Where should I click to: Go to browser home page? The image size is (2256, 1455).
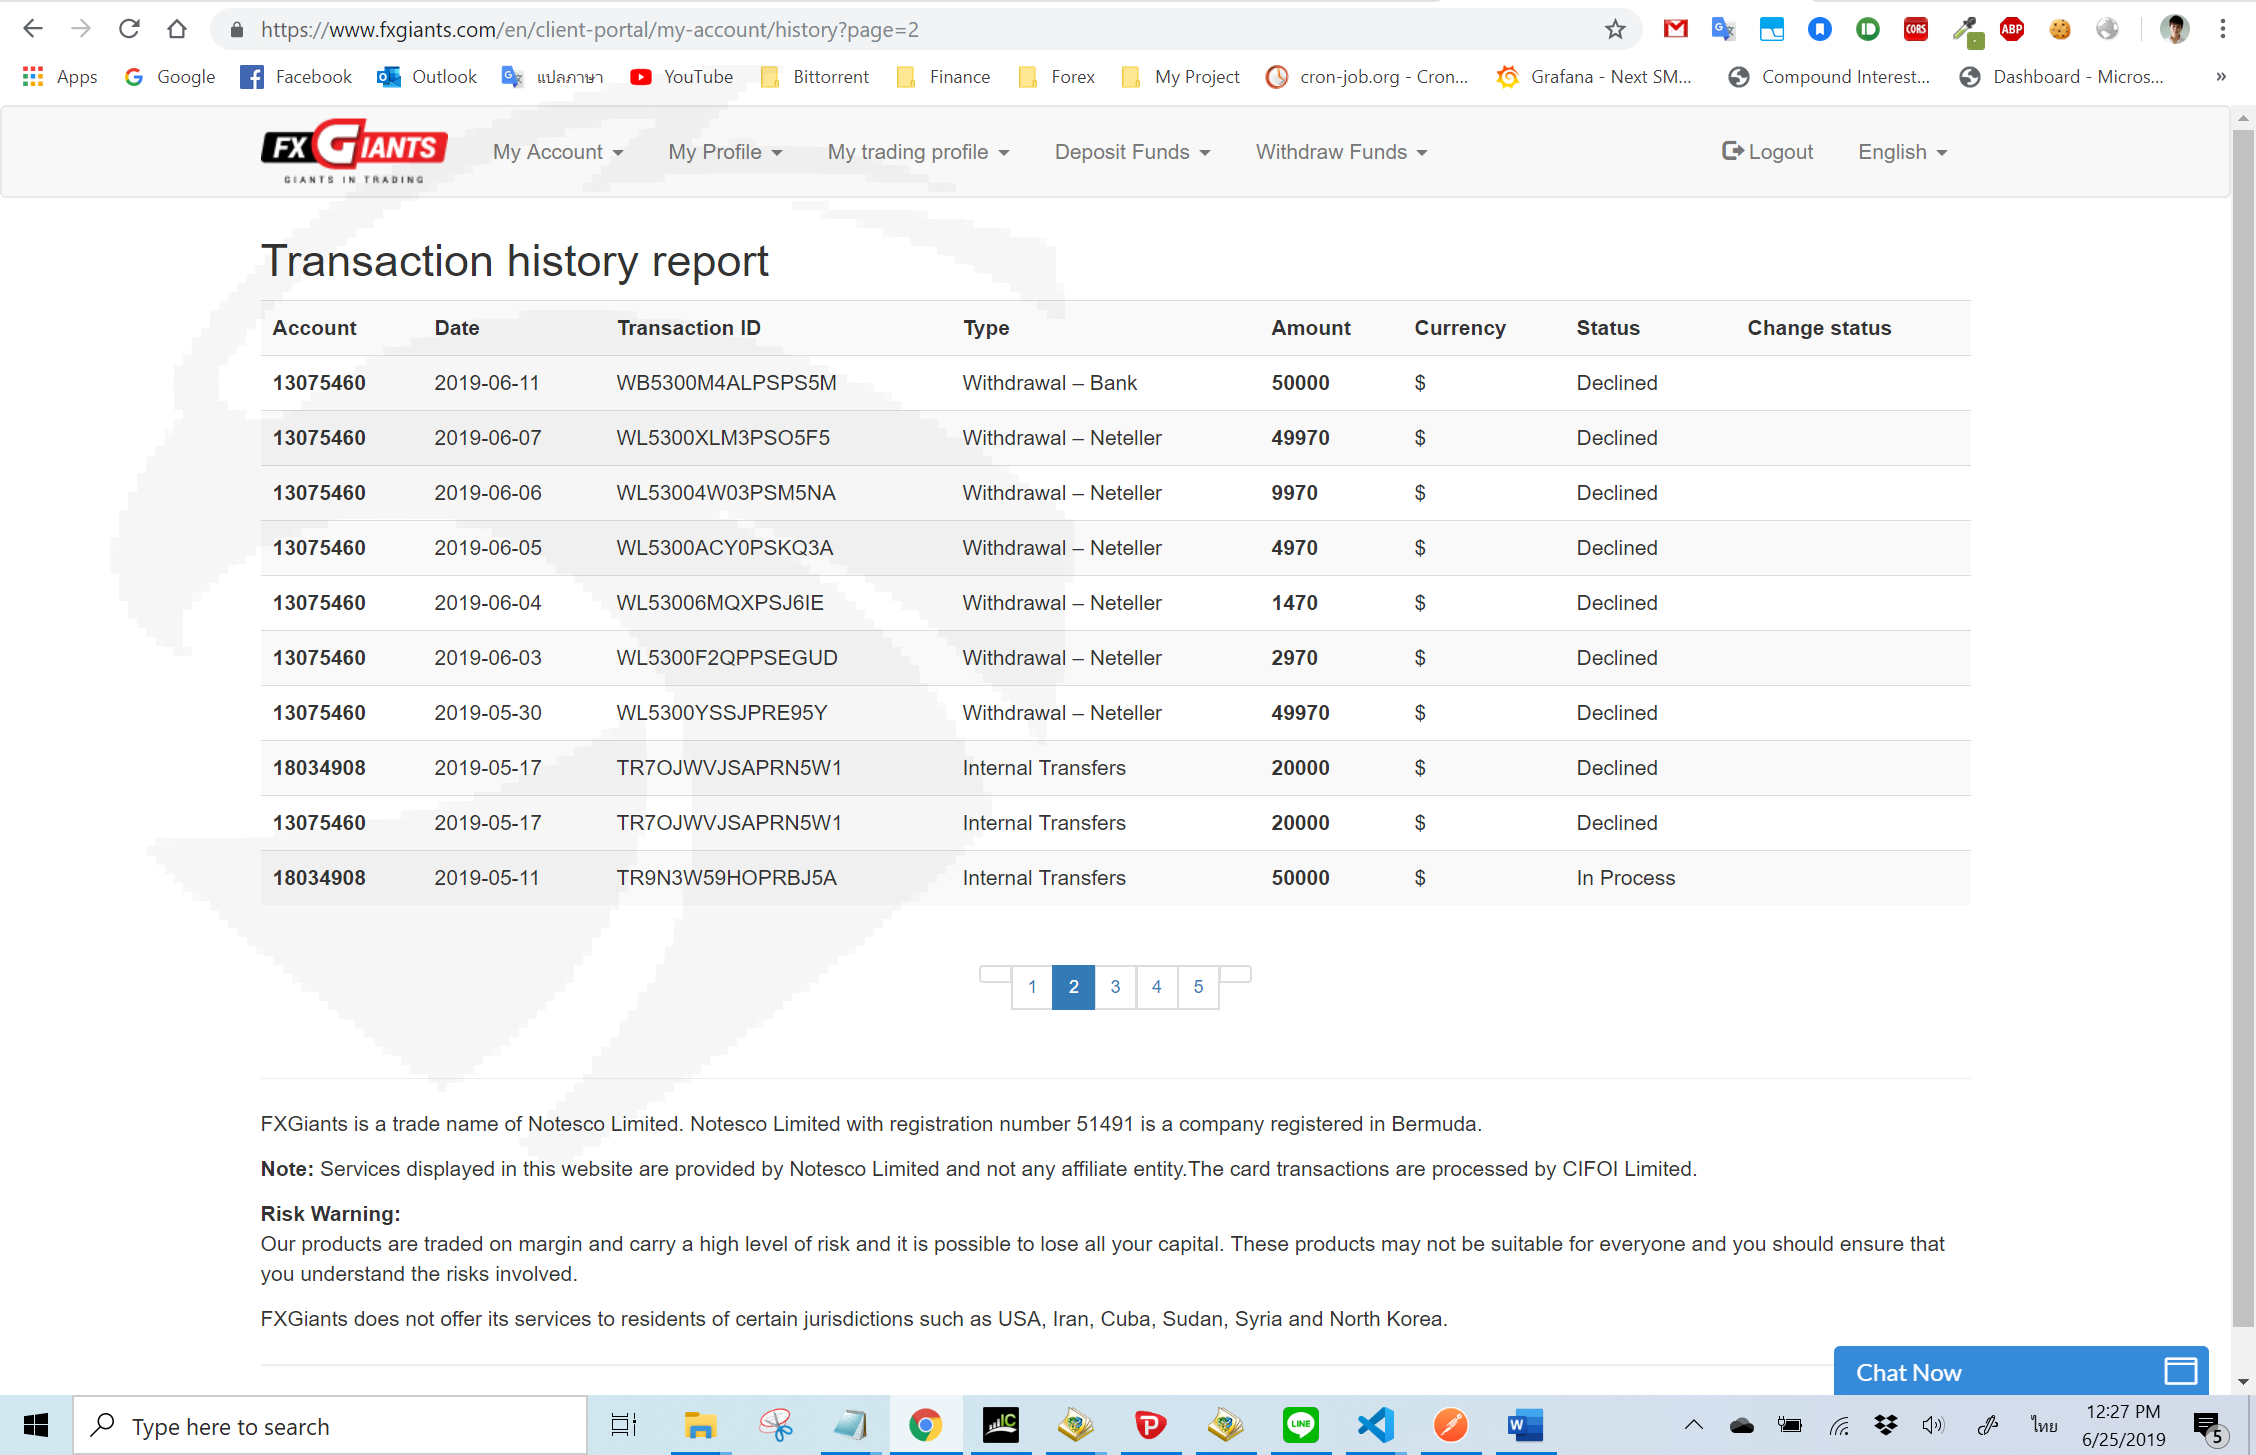[x=177, y=29]
